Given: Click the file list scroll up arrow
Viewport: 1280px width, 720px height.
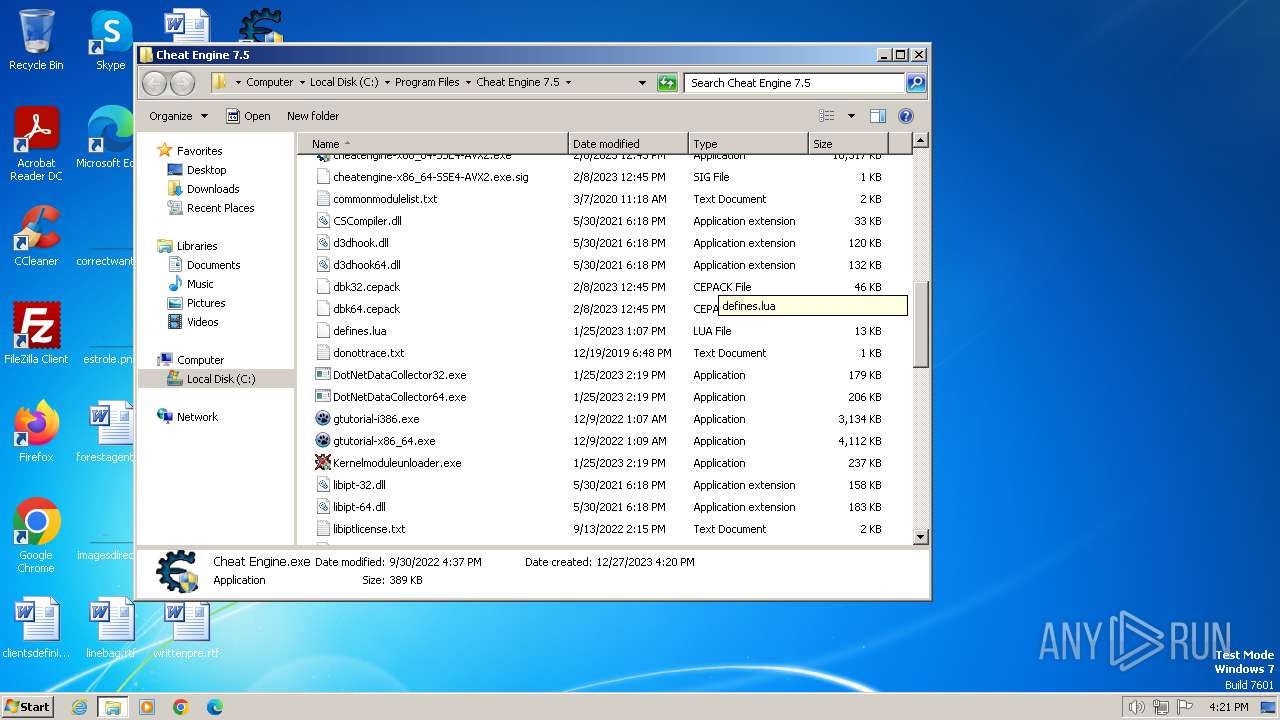Looking at the screenshot, I should pyautogui.click(x=921, y=141).
